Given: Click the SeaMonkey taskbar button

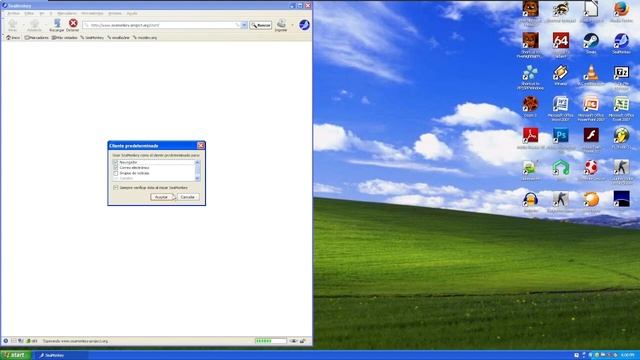Looking at the screenshot, I should click(x=61, y=355).
